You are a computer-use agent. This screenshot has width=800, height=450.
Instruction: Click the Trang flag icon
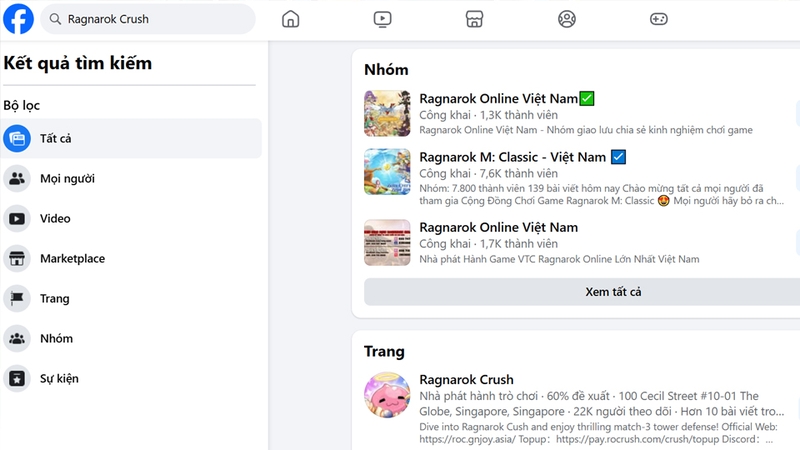[x=17, y=298]
